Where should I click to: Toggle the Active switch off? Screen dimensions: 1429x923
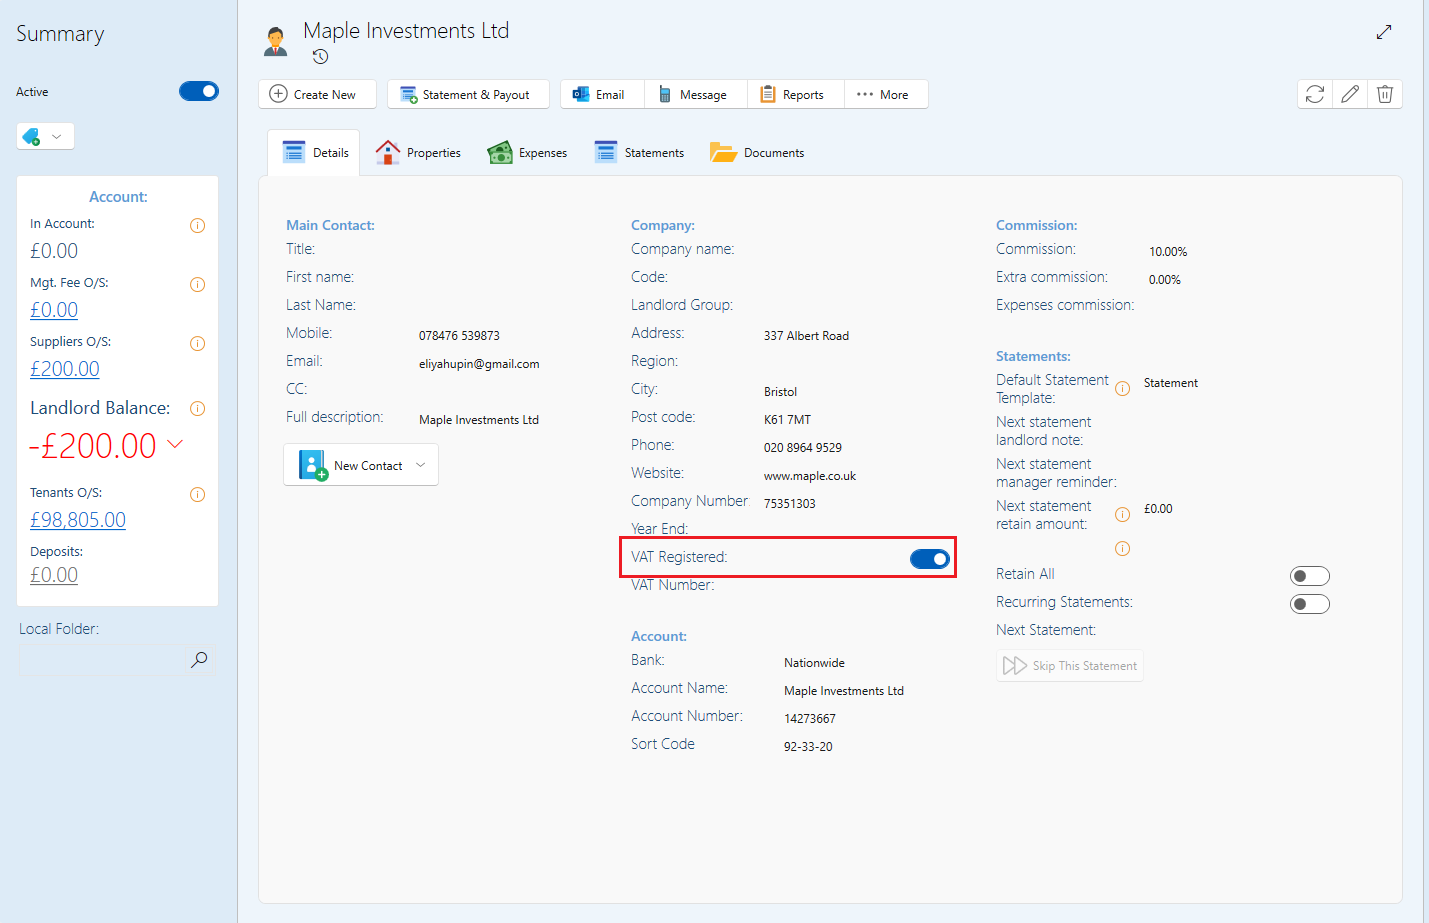pos(199,91)
